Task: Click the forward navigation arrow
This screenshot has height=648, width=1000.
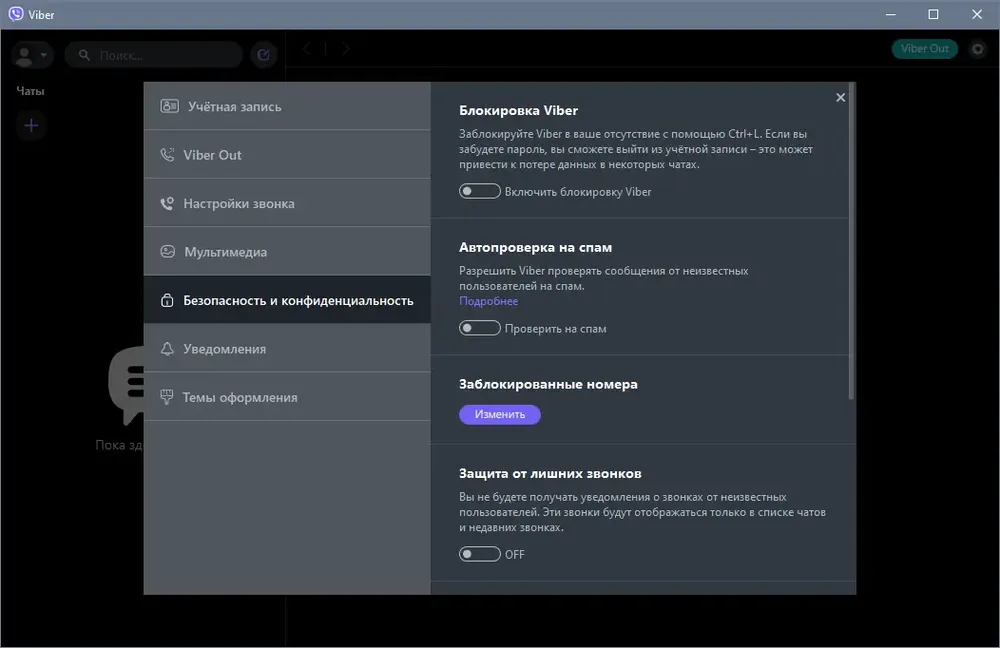Action: click(345, 48)
